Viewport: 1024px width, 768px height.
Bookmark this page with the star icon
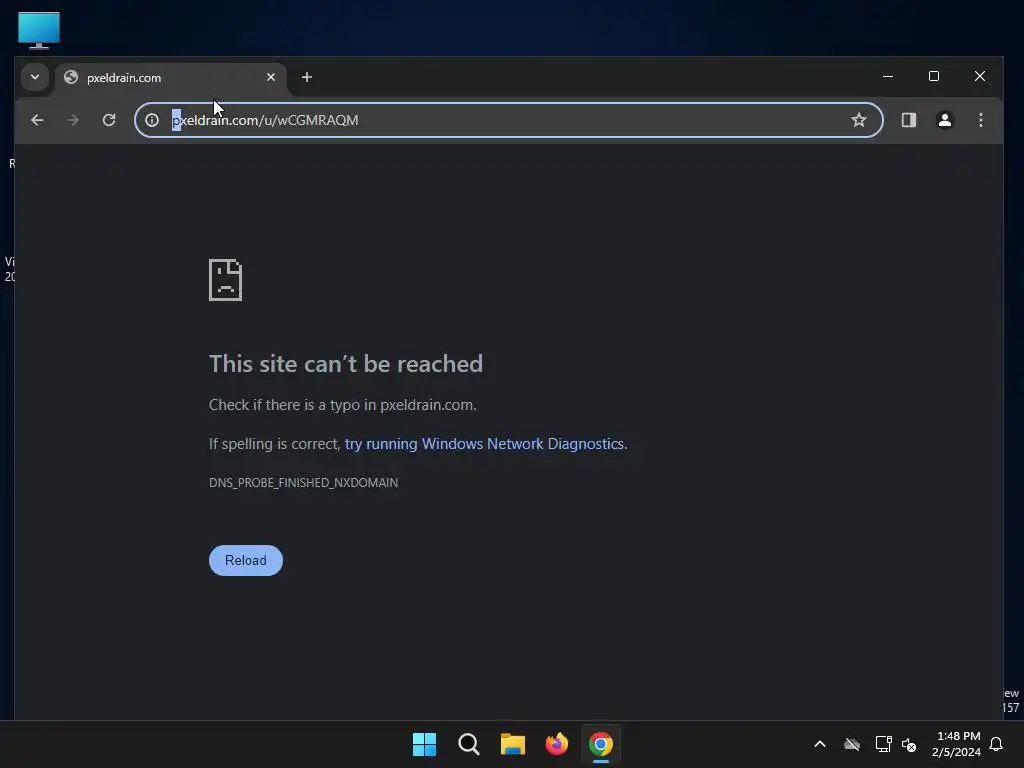(x=859, y=120)
